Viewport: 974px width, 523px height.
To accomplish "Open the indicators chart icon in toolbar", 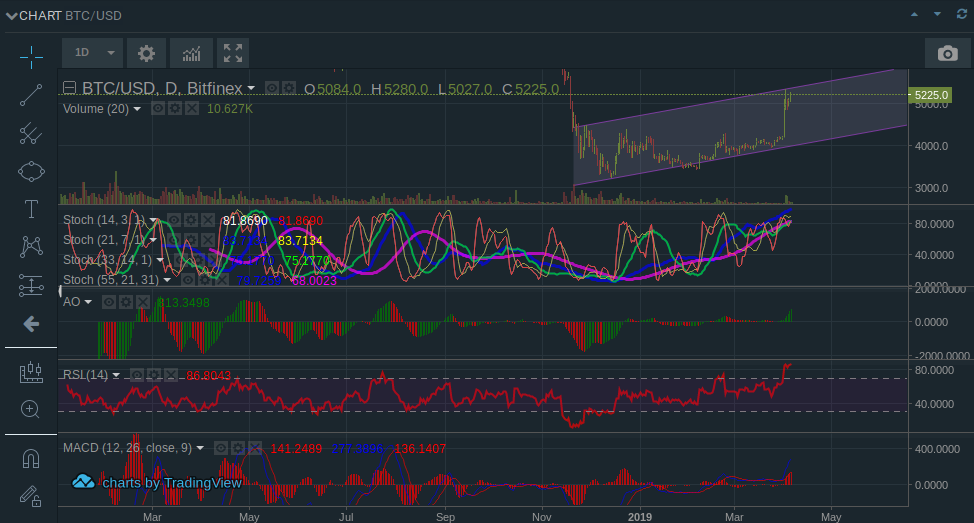I will pos(190,53).
